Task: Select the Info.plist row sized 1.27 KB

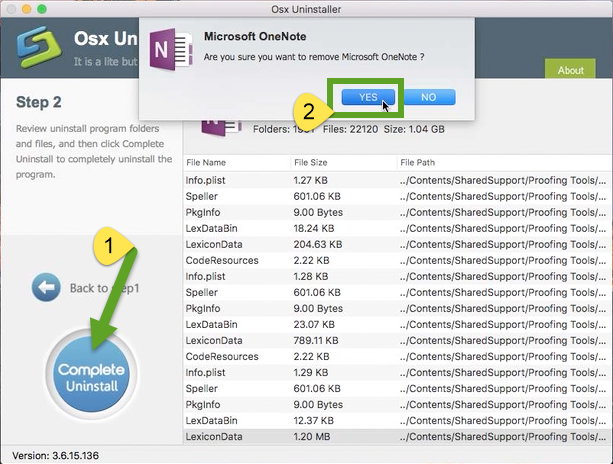Action: pos(397,180)
